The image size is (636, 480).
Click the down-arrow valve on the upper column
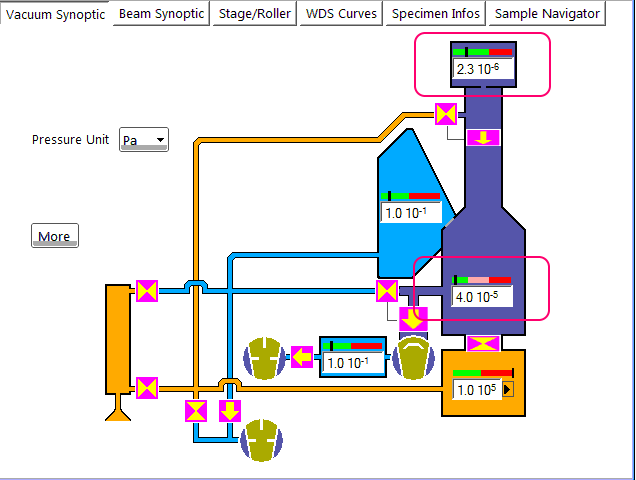pyautogui.click(x=484, y=137)
